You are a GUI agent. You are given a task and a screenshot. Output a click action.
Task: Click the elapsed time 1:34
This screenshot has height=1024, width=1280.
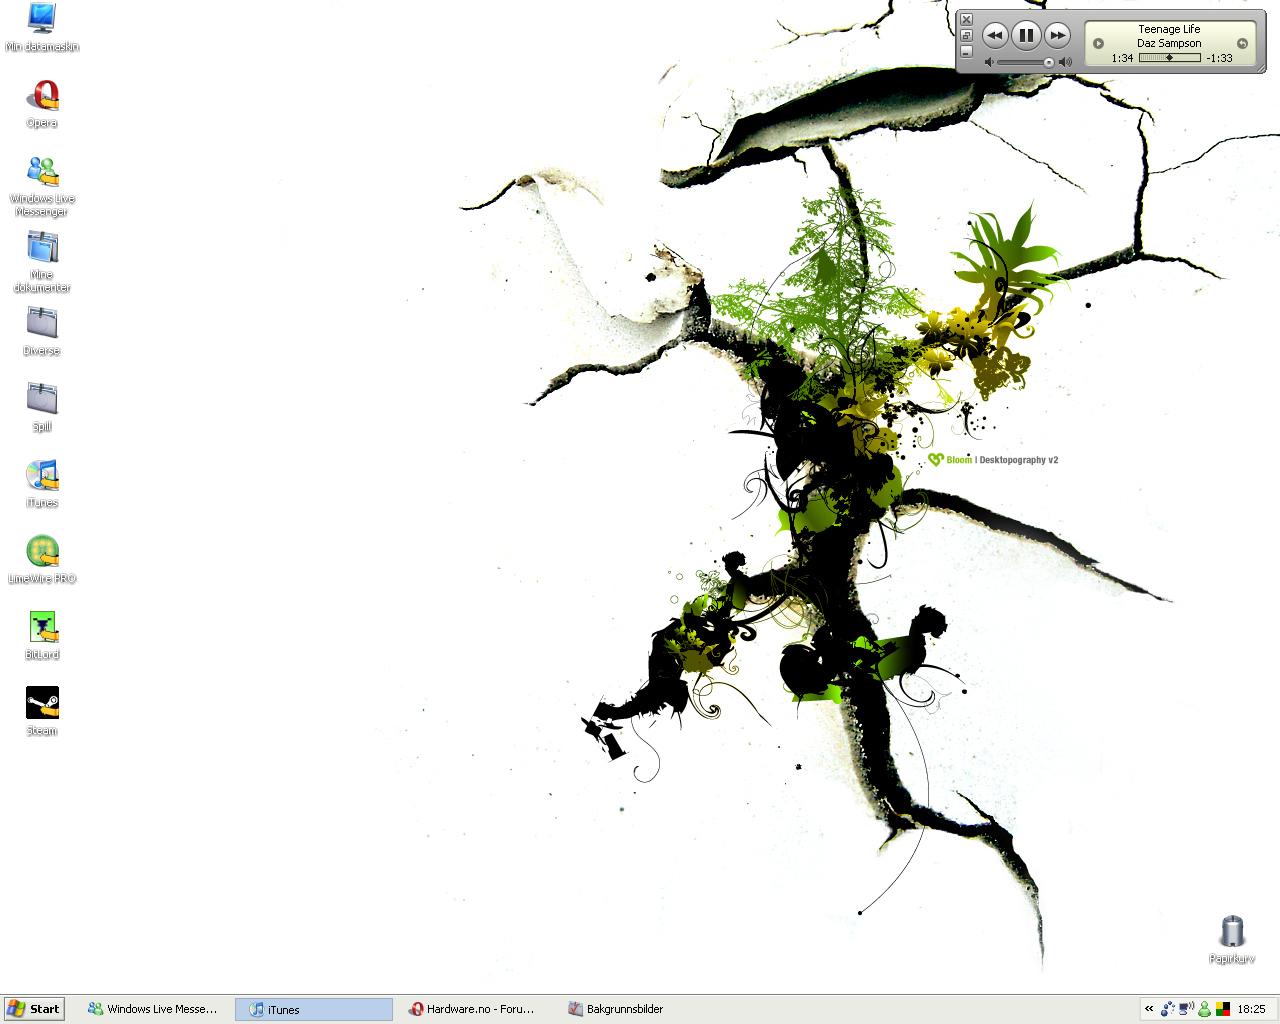pos(1122,58)
